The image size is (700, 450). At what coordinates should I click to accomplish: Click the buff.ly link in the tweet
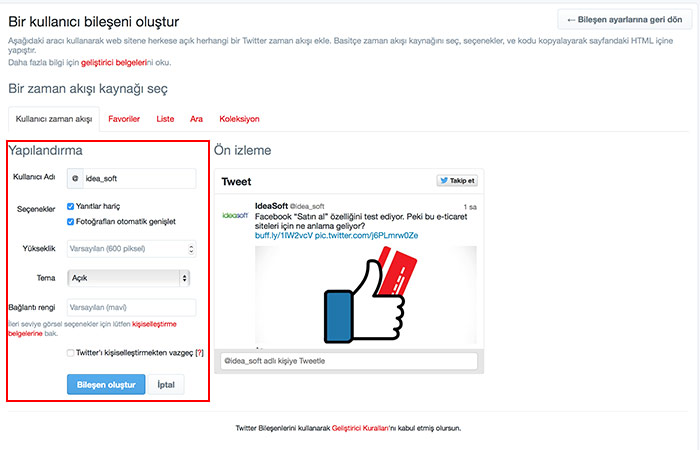(x=284, y=236)
